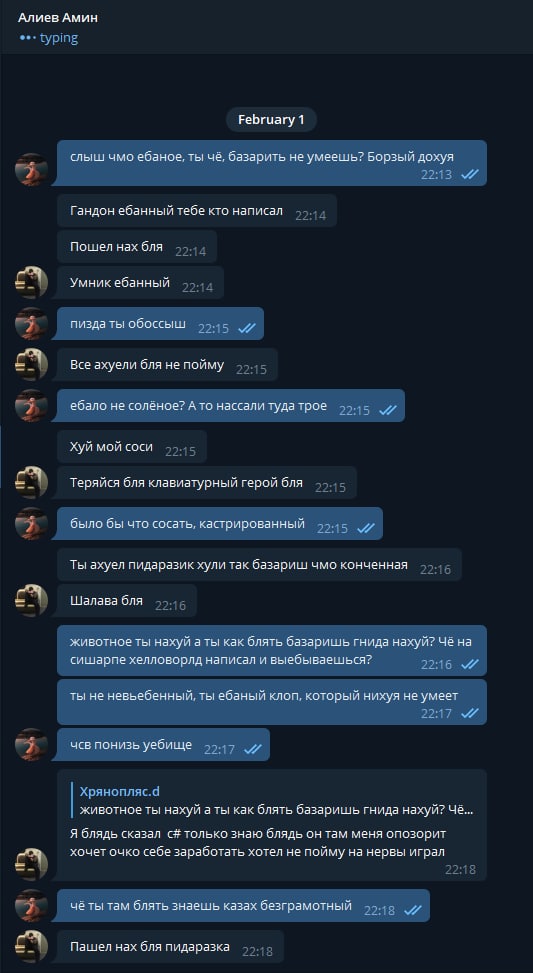The image size is (533, 973).
Task: Click the avatar next to 'Умник ебанный'
Action: pos(31,282)
